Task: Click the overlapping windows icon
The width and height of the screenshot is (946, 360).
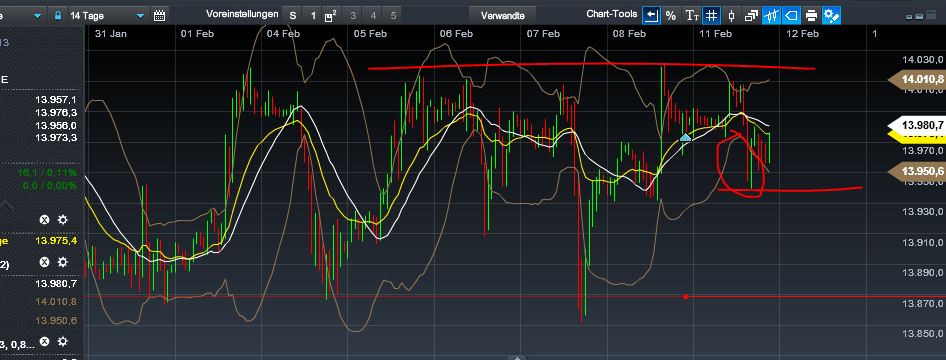Action: (752, 16)
